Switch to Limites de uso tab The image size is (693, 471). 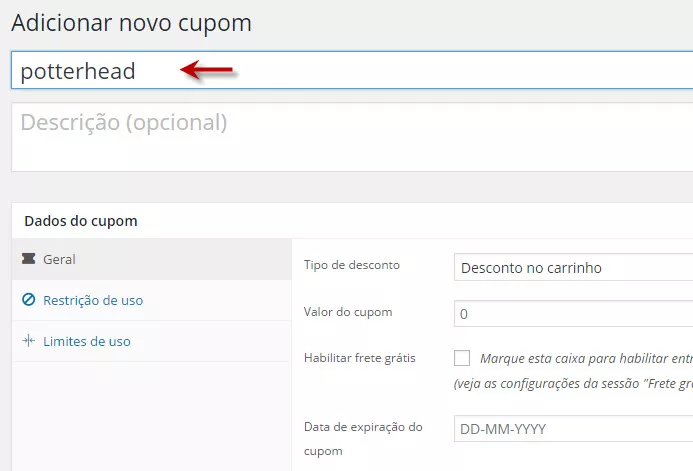click(152, 341)
